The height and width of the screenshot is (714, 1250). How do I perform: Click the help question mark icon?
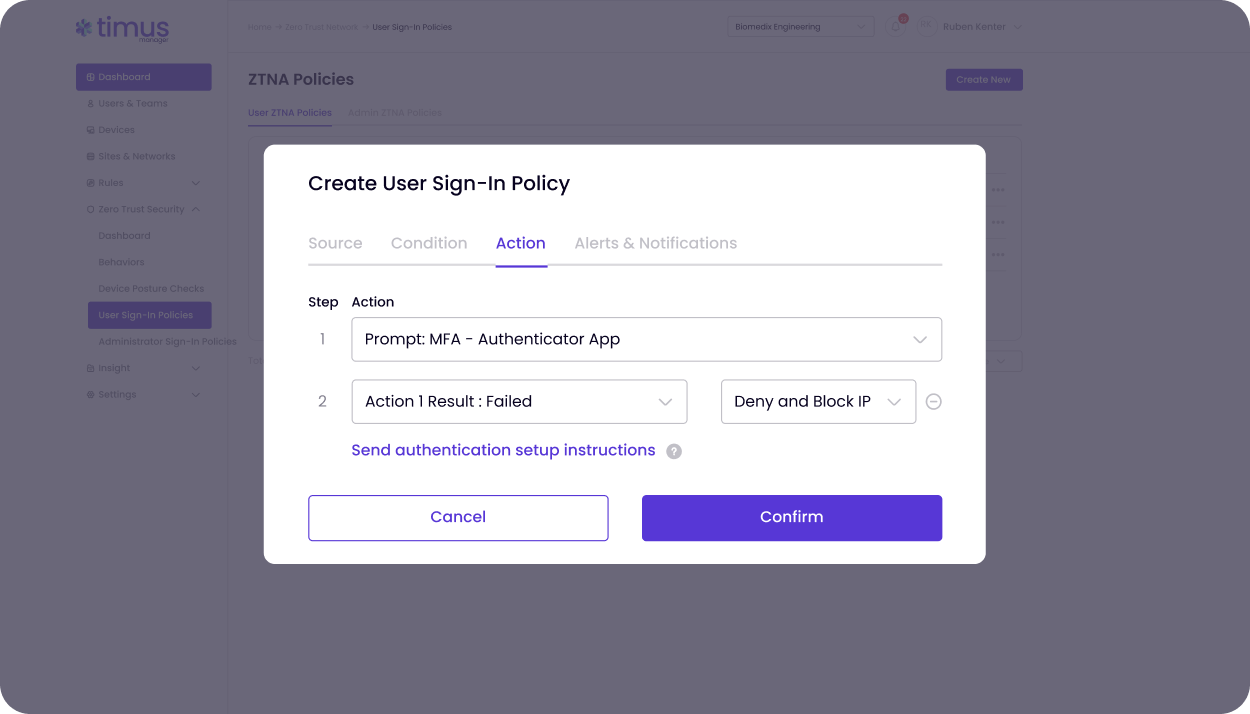(x=674, y=451)
